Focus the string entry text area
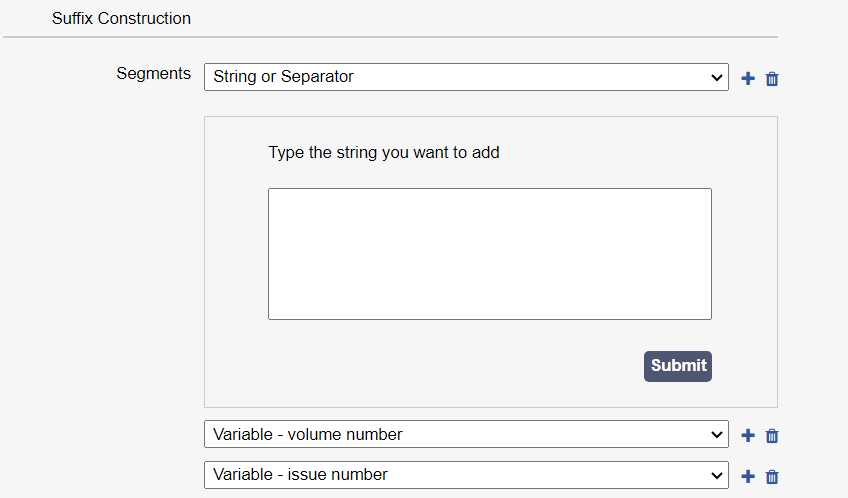Image resolution: width=848 pixels, height=498 pixels. tap(489, 254)
